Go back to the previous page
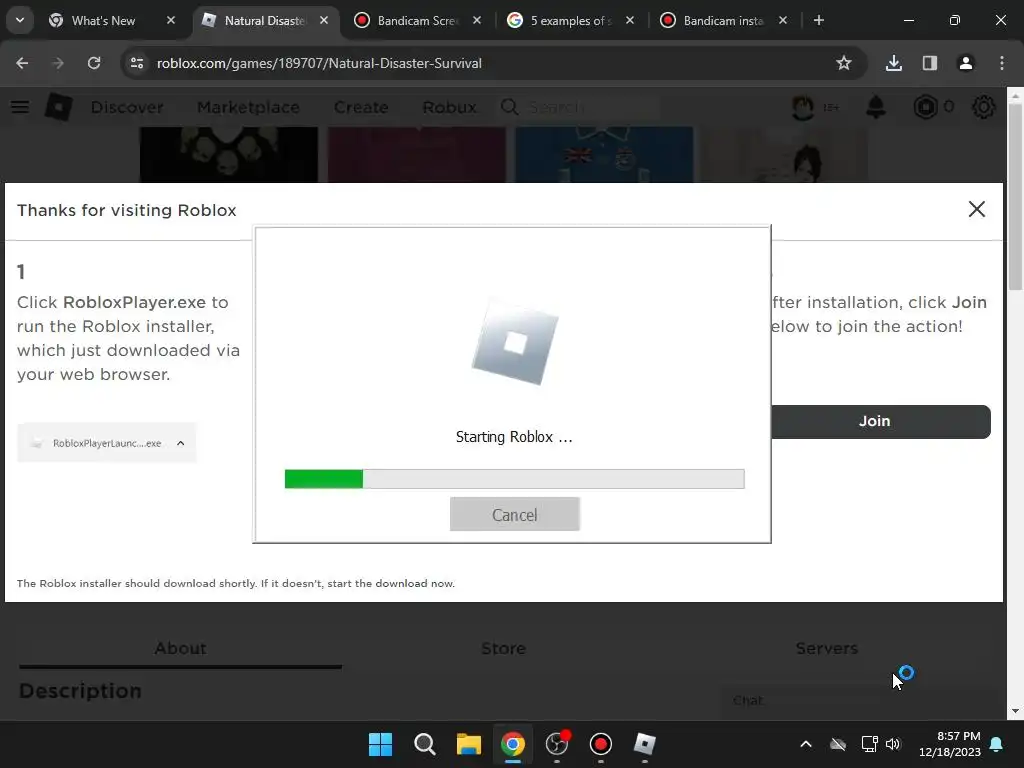The width and height of the screenshot is (1024, 768). [22, 63]
